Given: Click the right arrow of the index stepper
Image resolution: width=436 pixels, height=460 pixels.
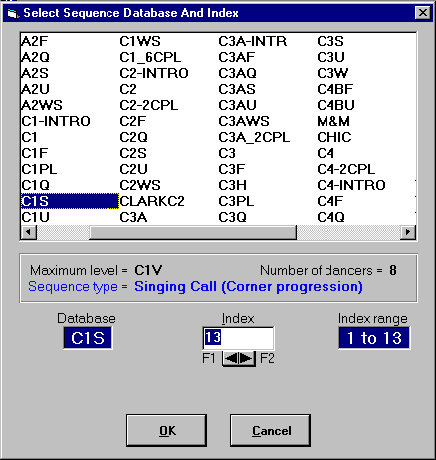Looking at the screenshot, I should pyautogui.click(x=247, y=358).
